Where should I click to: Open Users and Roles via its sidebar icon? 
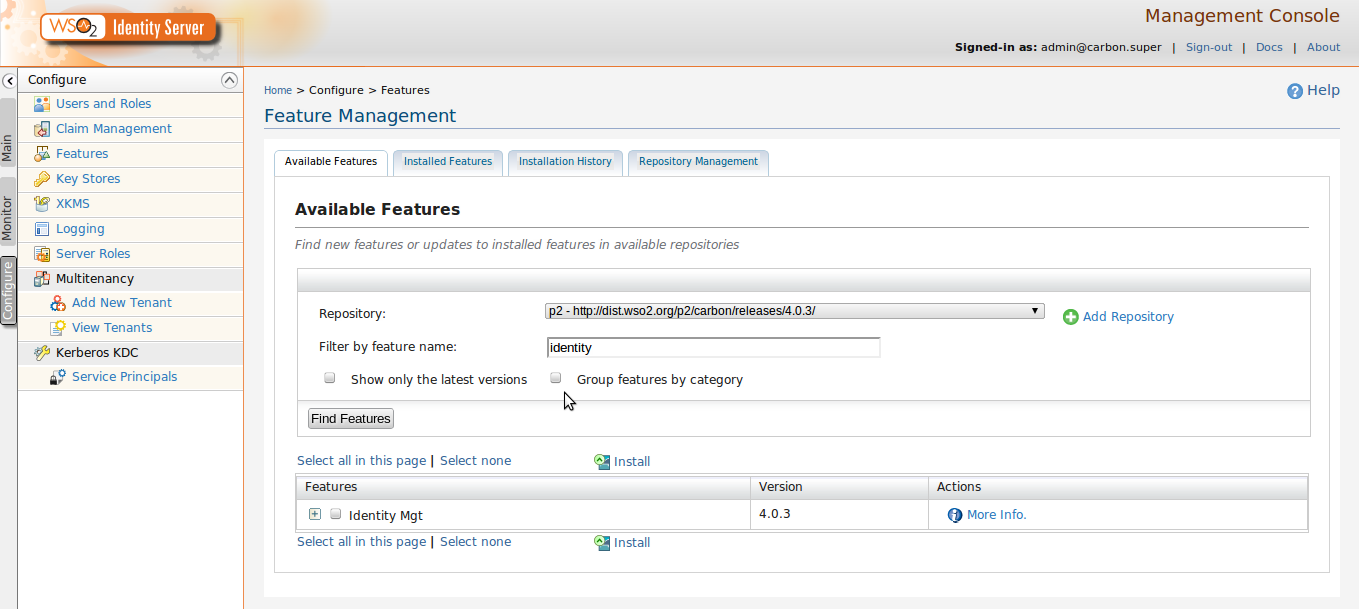tap(41, 103)
